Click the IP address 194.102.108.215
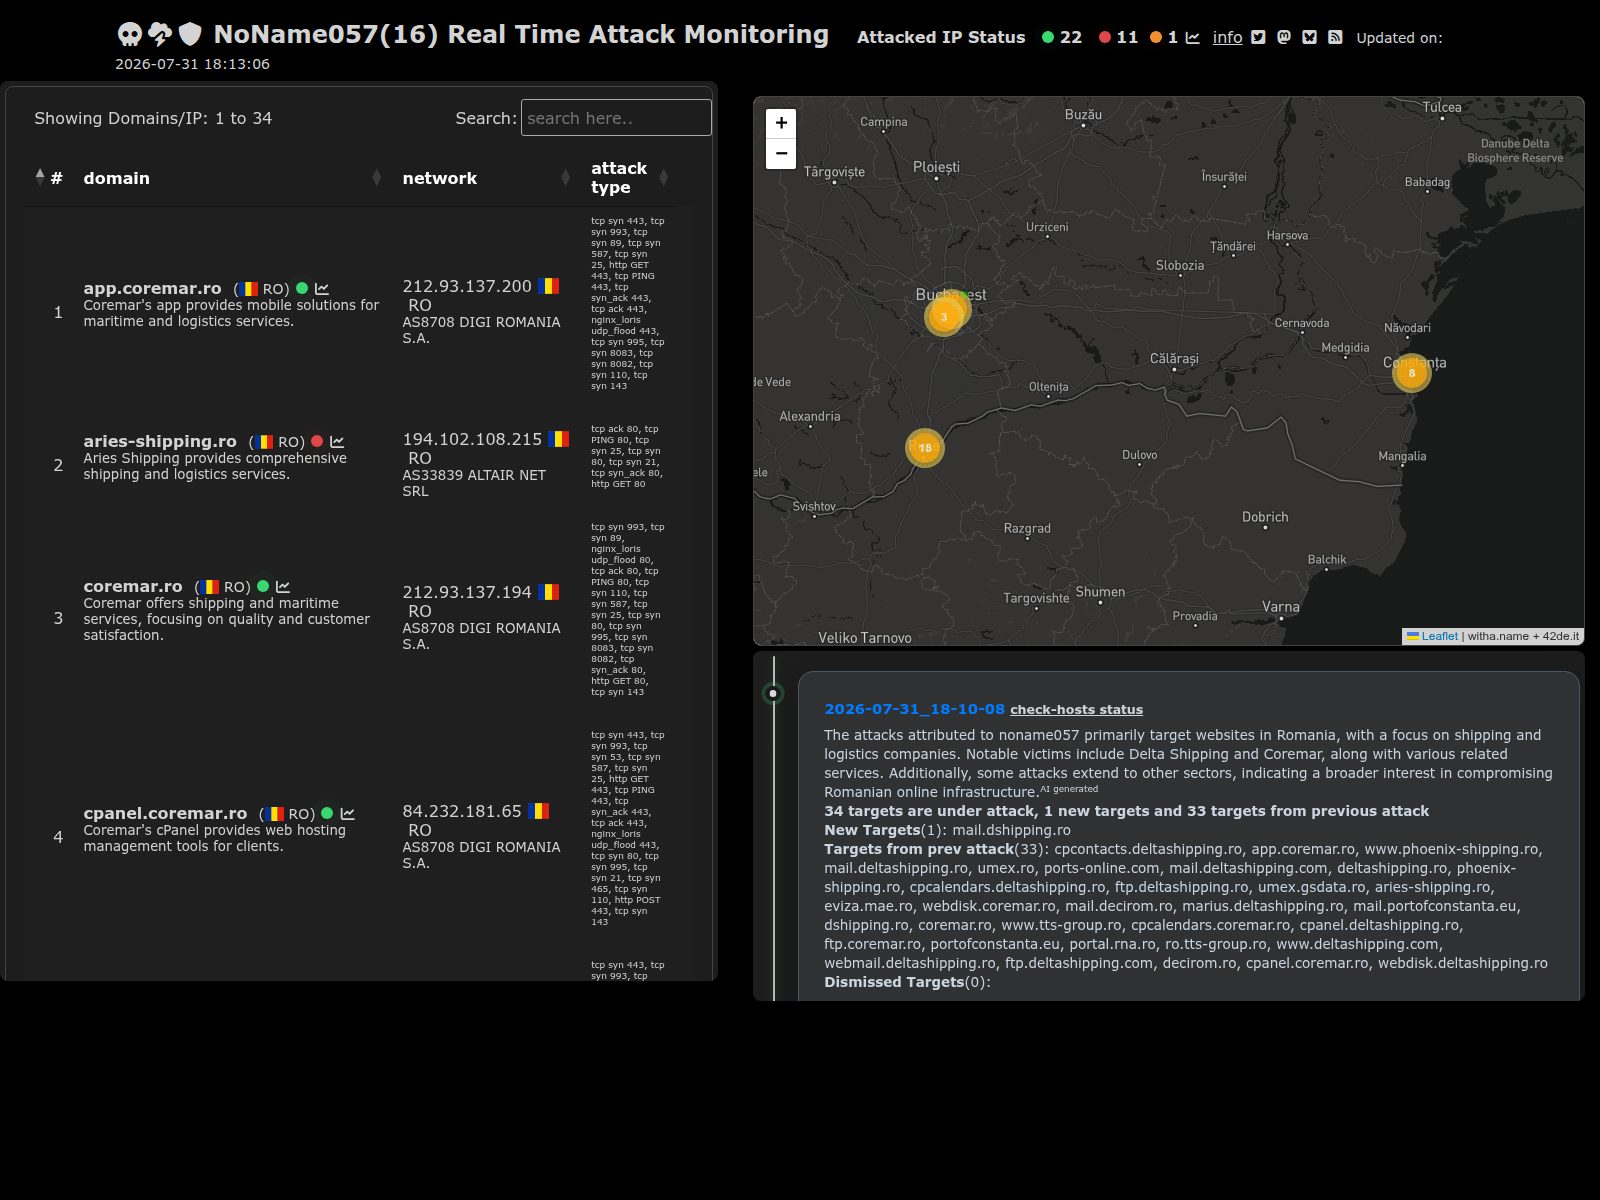Image resolution: width=1600 pixels, height=1200 pixels. pos(472,439)
